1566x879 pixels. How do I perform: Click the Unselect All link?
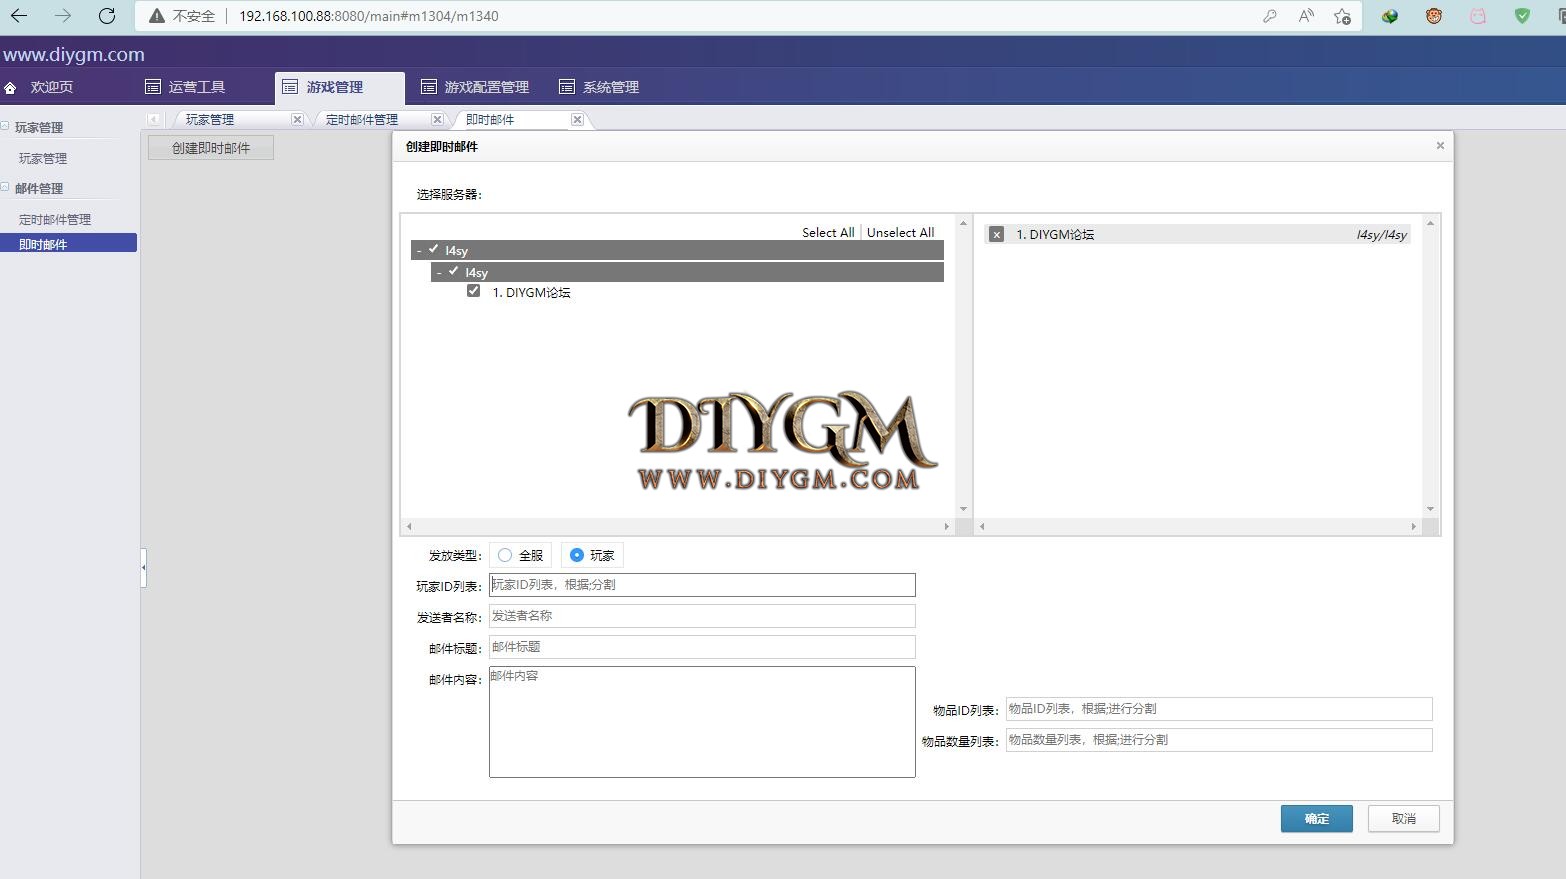click(900, 232)
